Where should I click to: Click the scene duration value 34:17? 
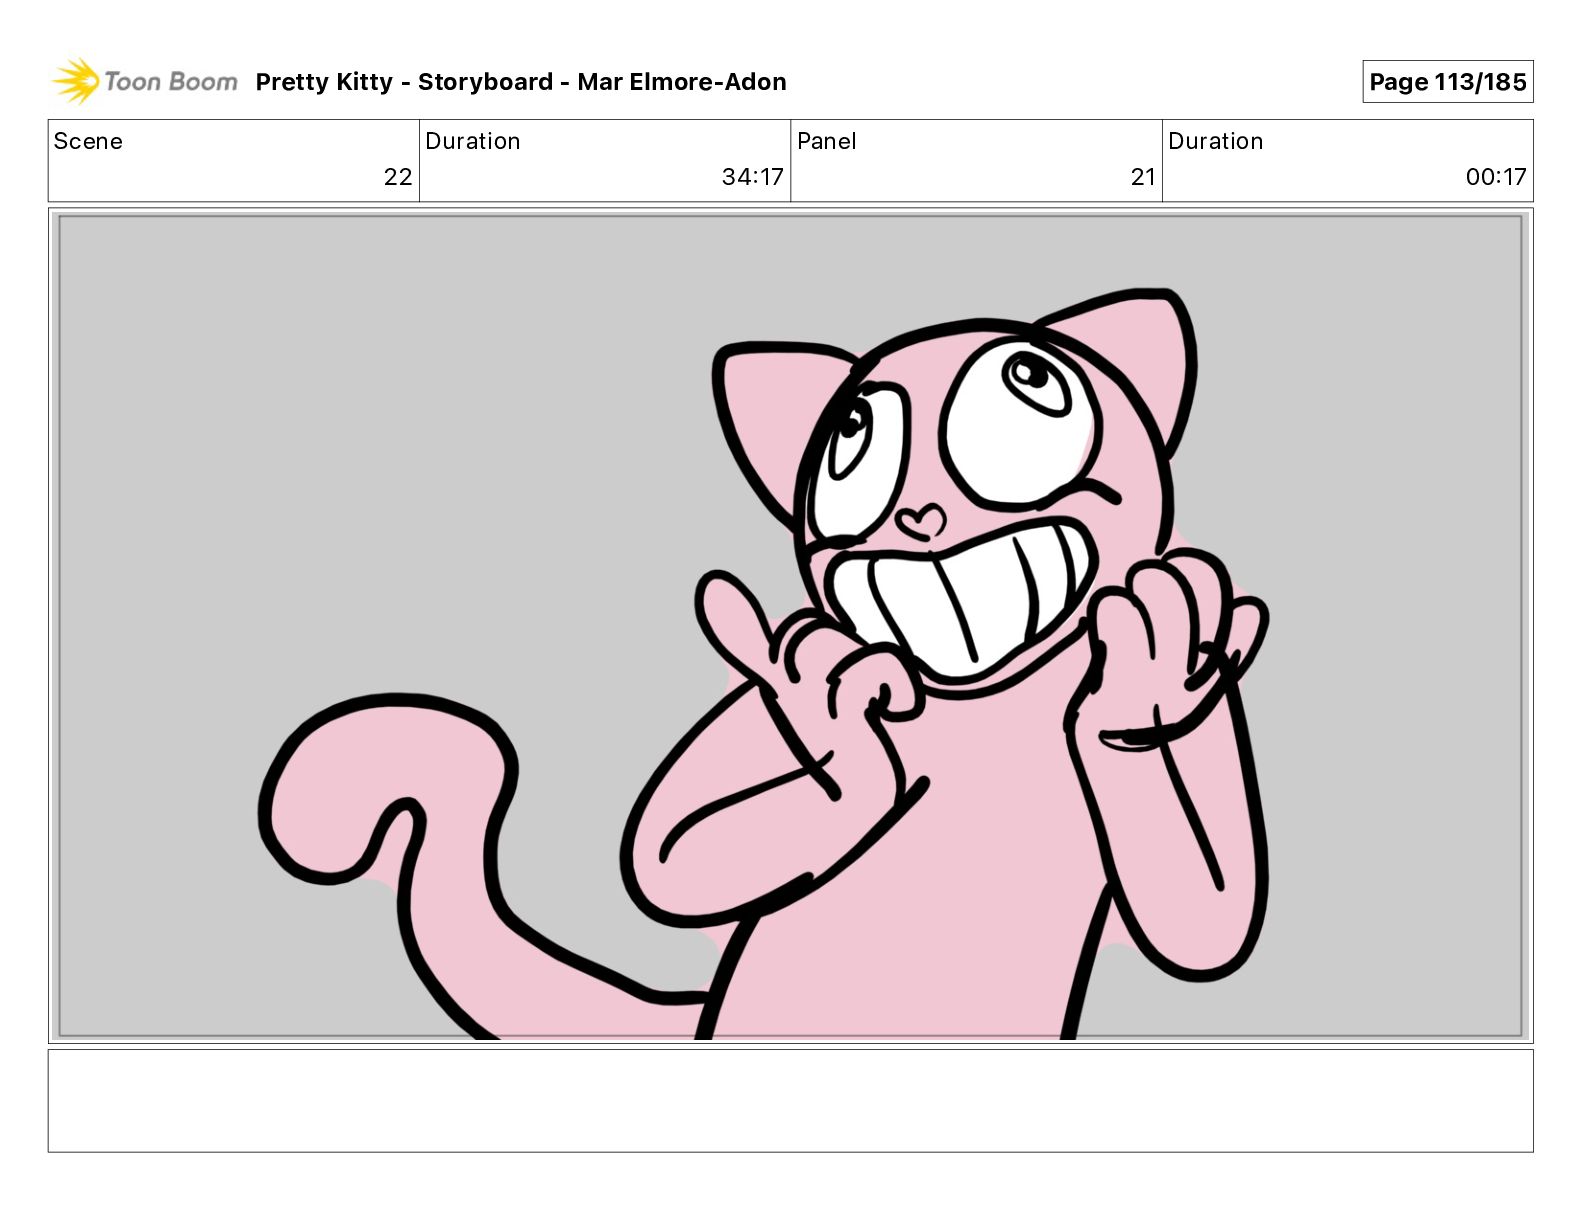click(x=753, y=177)
